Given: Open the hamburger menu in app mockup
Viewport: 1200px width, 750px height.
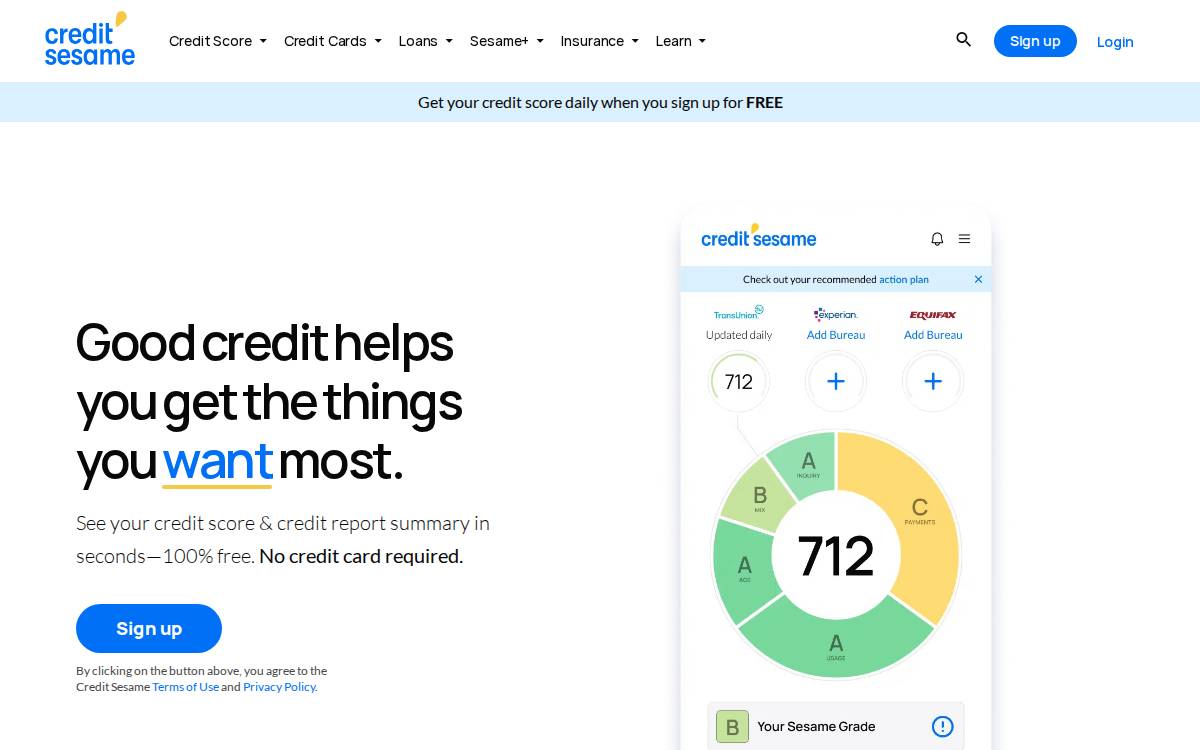Looking at the screenshot, I should [964, 239].
